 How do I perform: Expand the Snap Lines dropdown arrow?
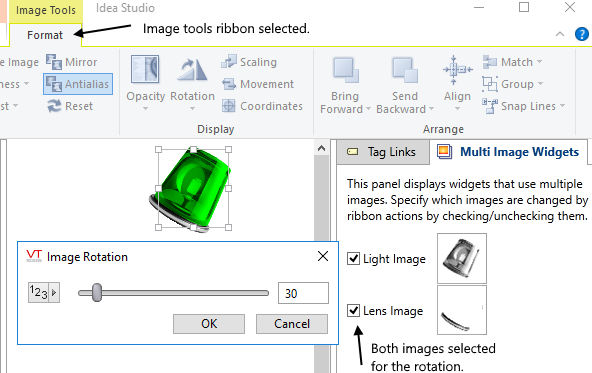(x=563, y=106)
